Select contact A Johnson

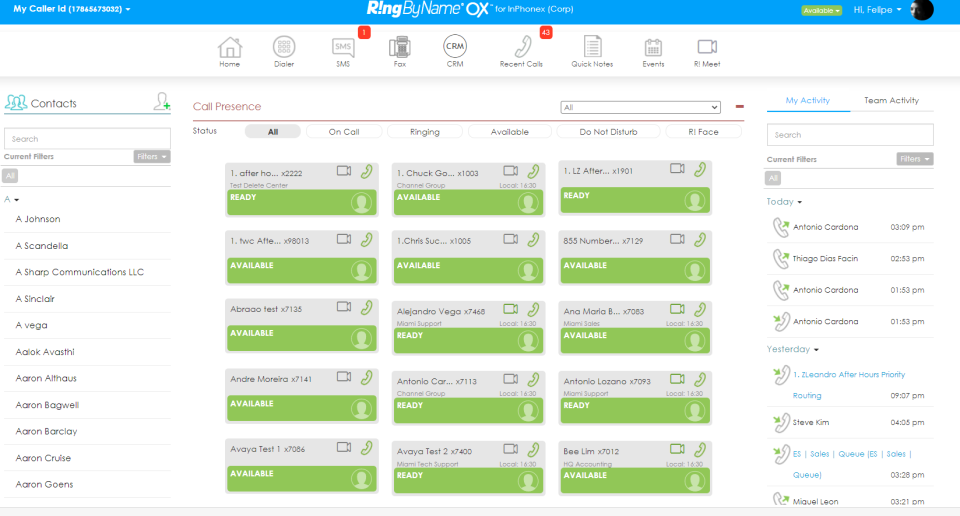point(38,219)
